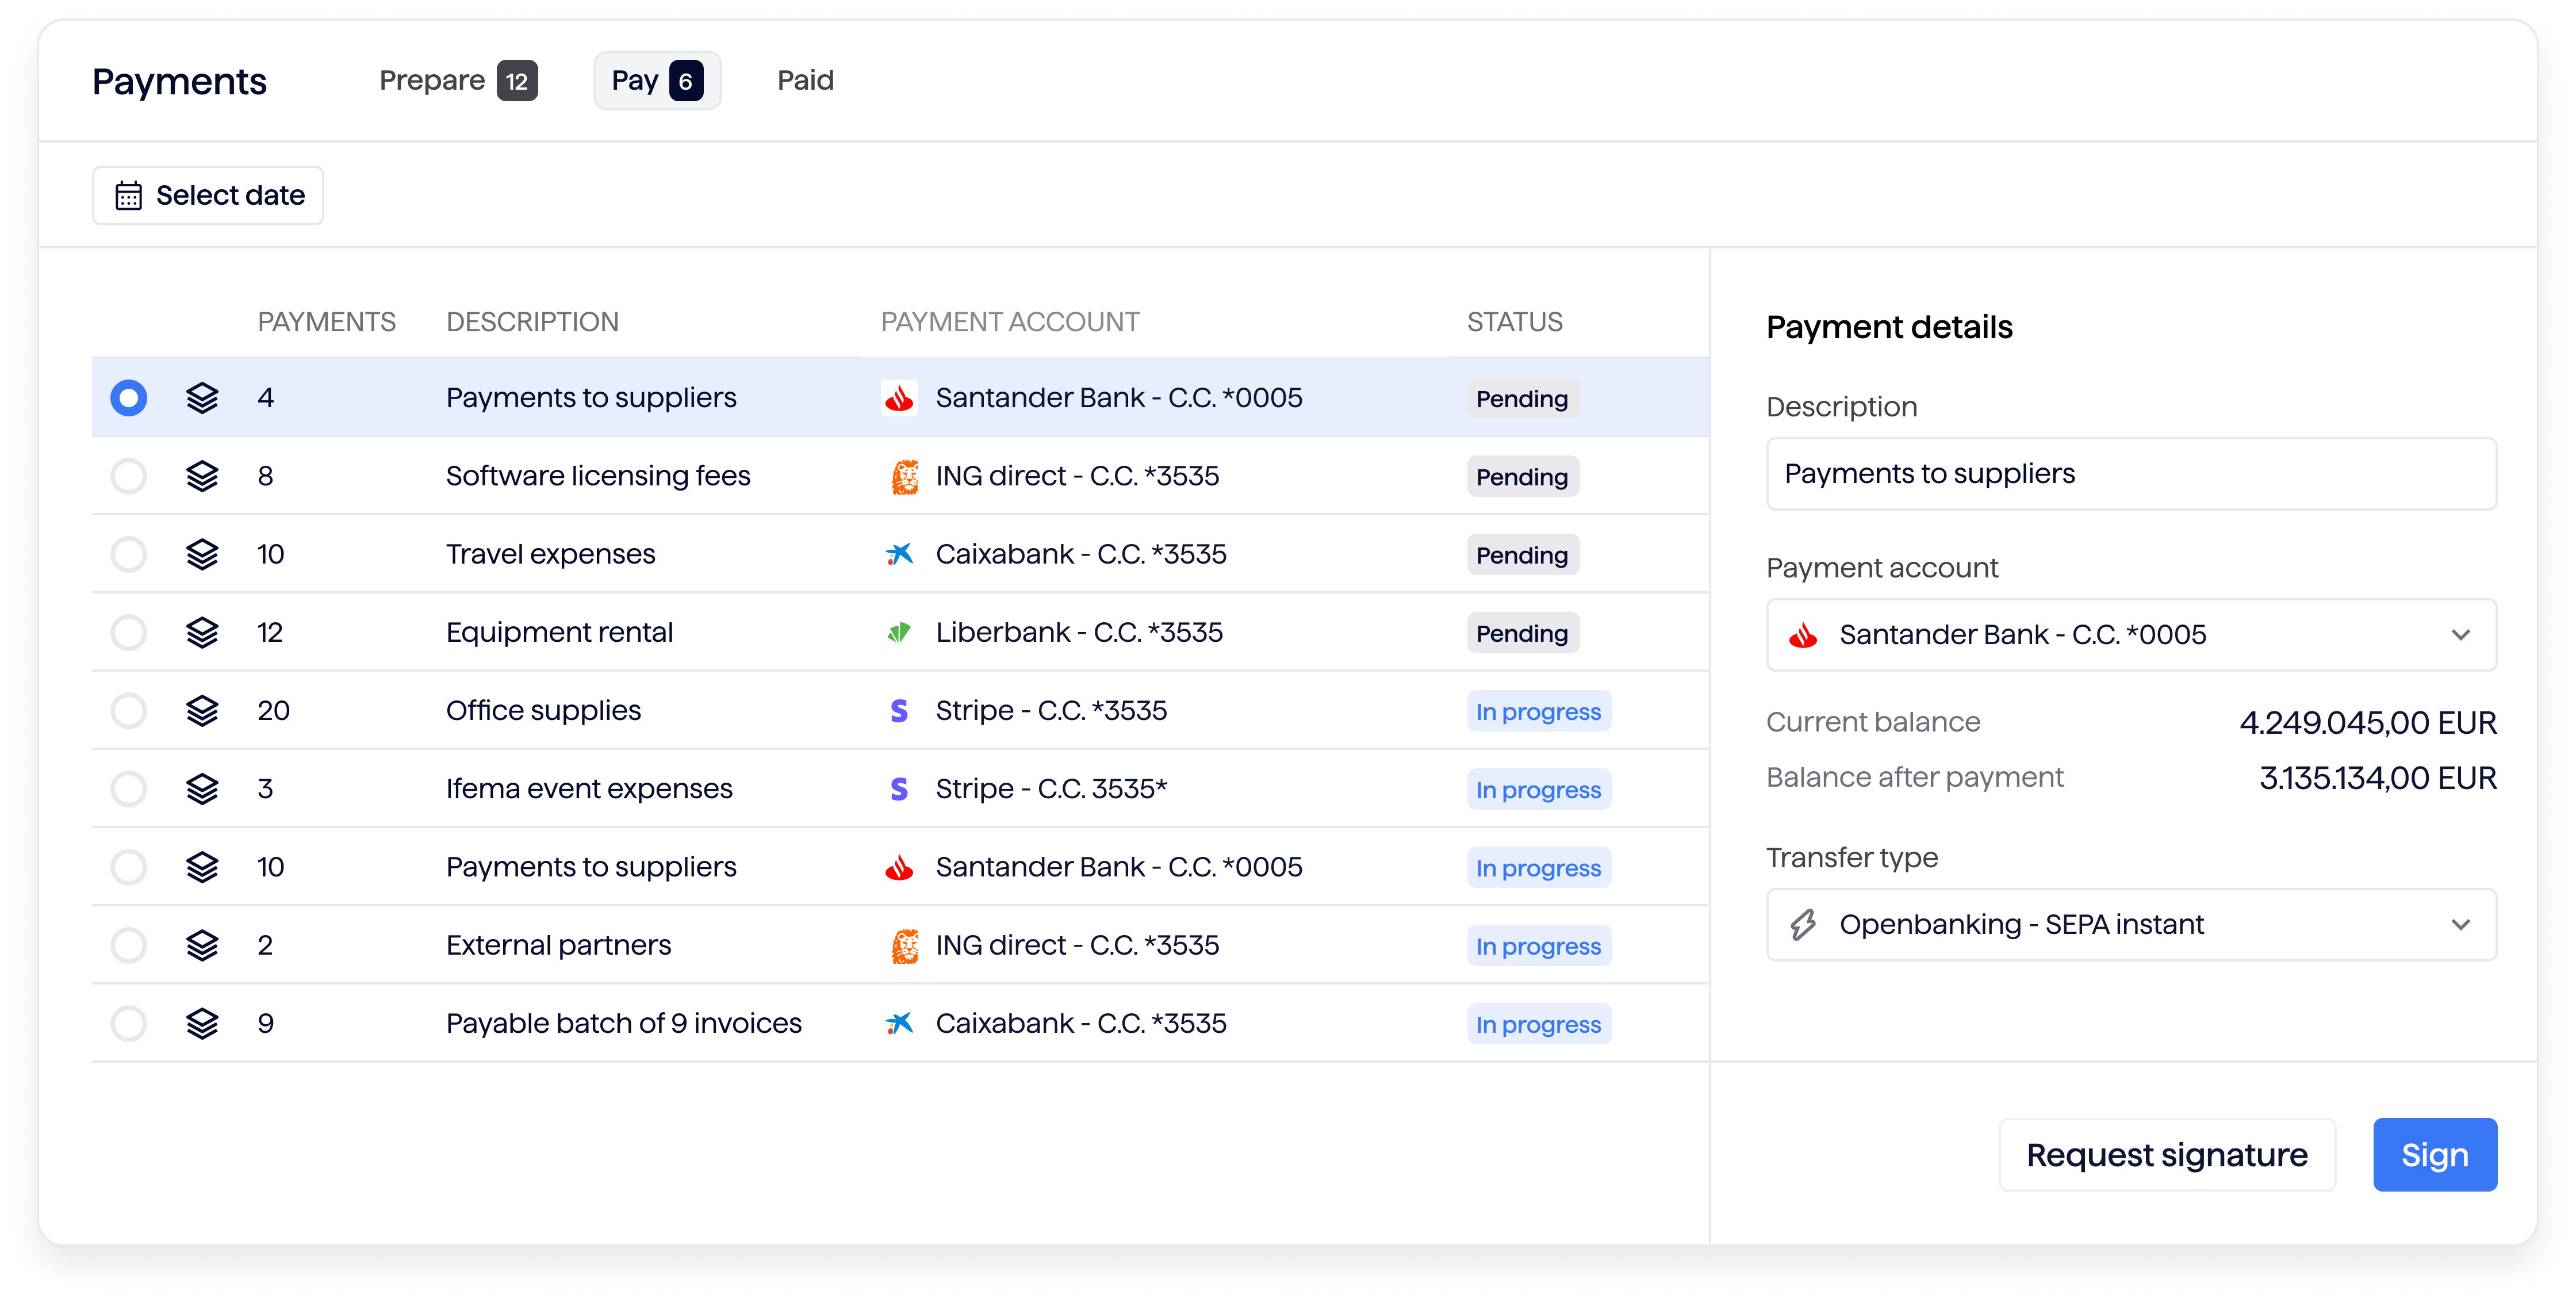Click the blue Sign button

pyautogui.click(x=2435, y=1155)
